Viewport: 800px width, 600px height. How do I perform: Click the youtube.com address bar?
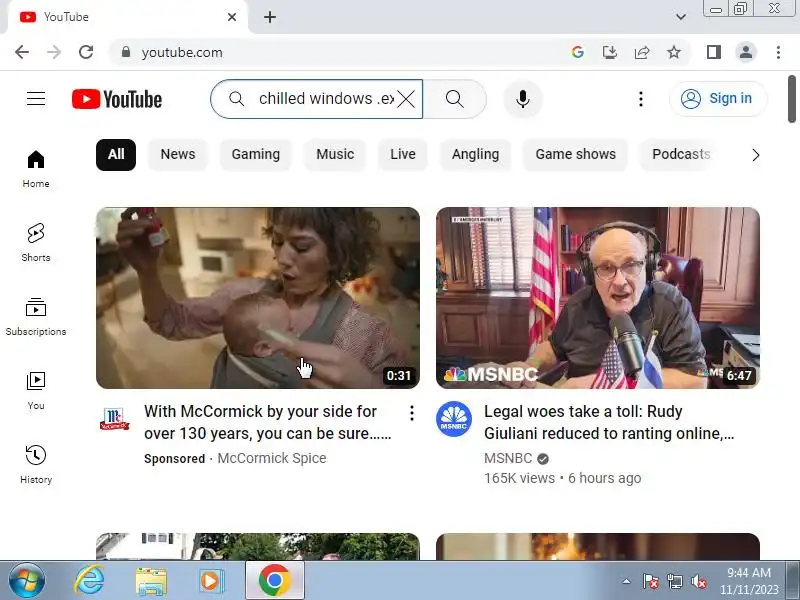click(337, 52)
